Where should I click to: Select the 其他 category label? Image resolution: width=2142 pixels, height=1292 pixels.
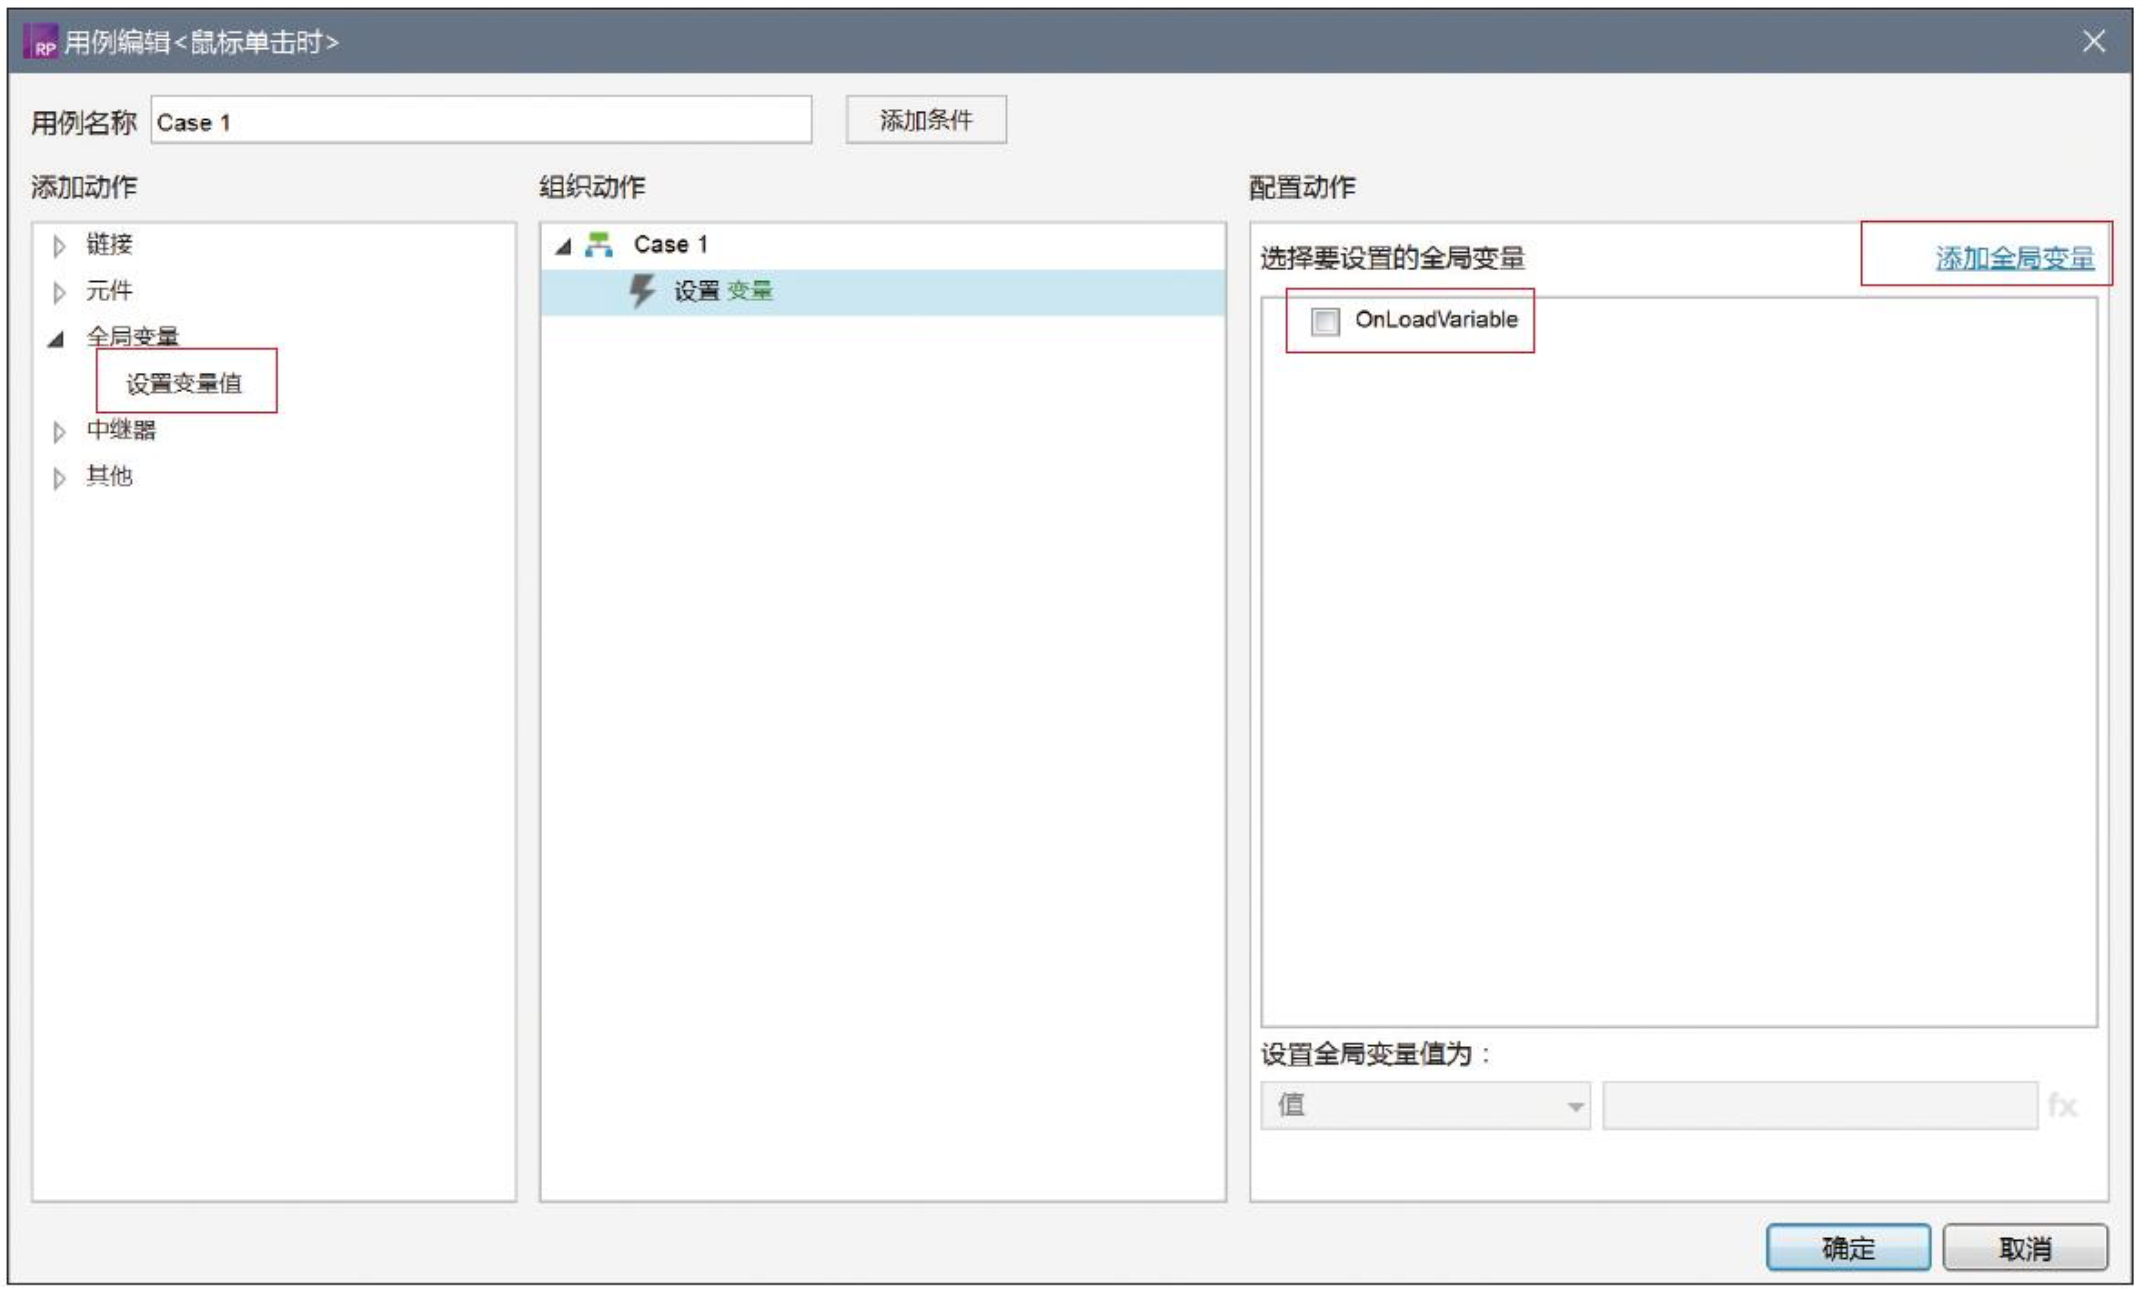[109, 476]
